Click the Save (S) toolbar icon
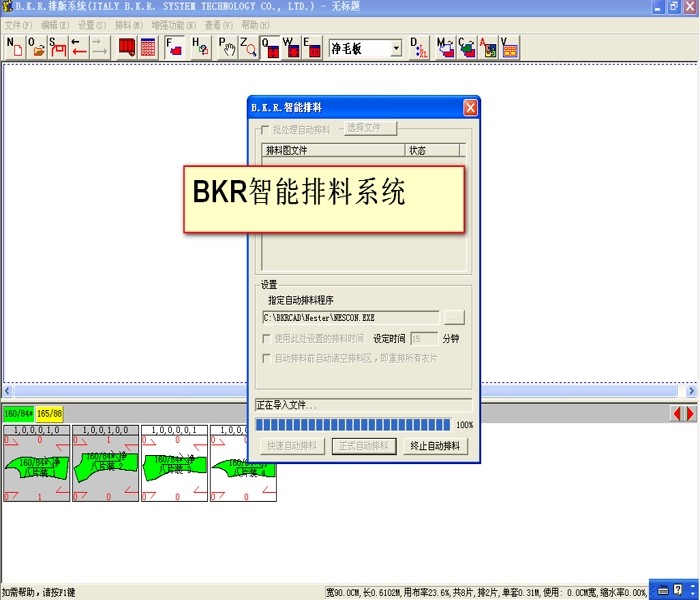 click(x=58, y=47)
